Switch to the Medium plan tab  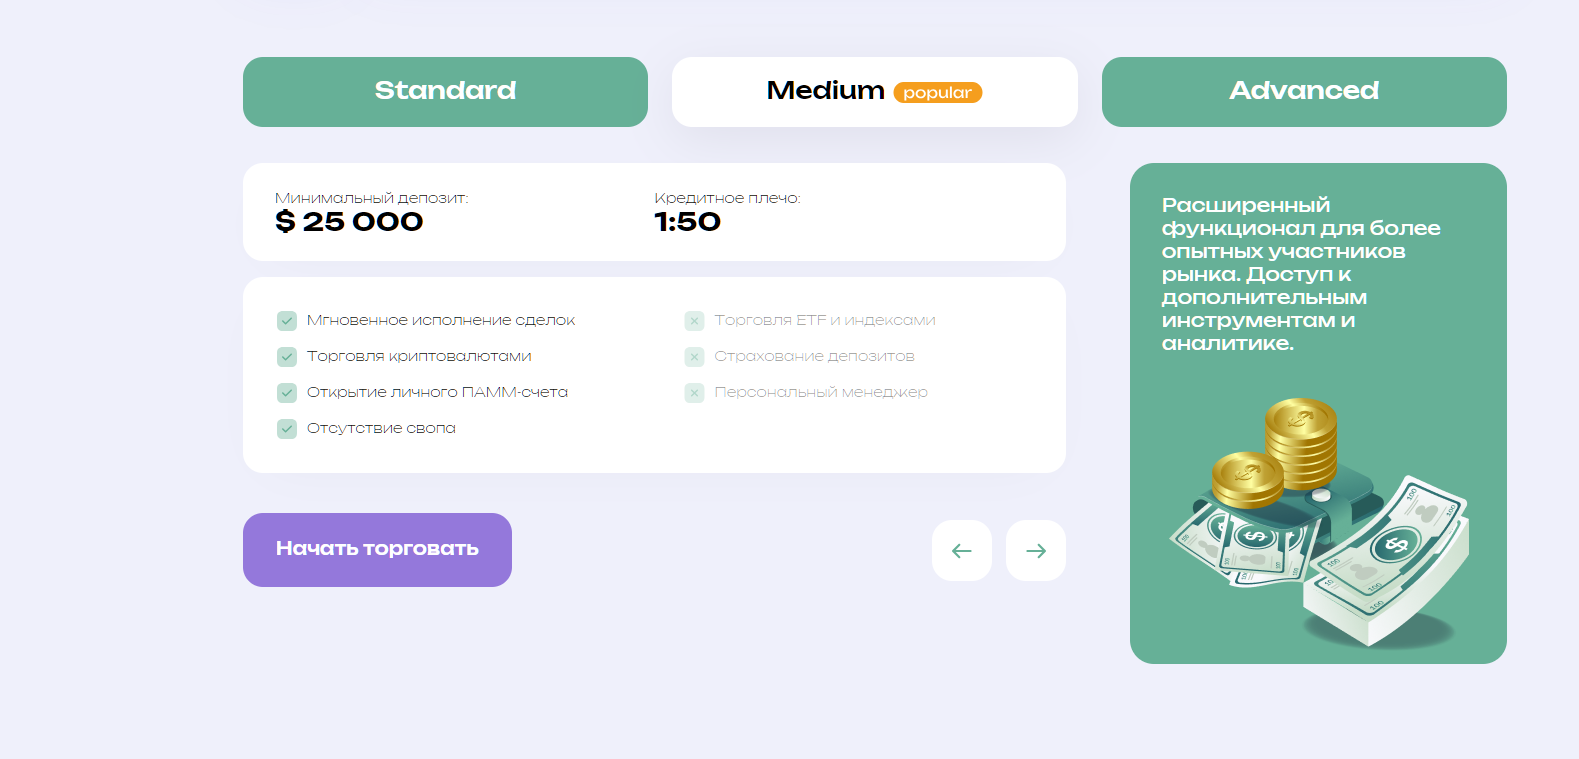pyautogui.click(x=875, y=92)
